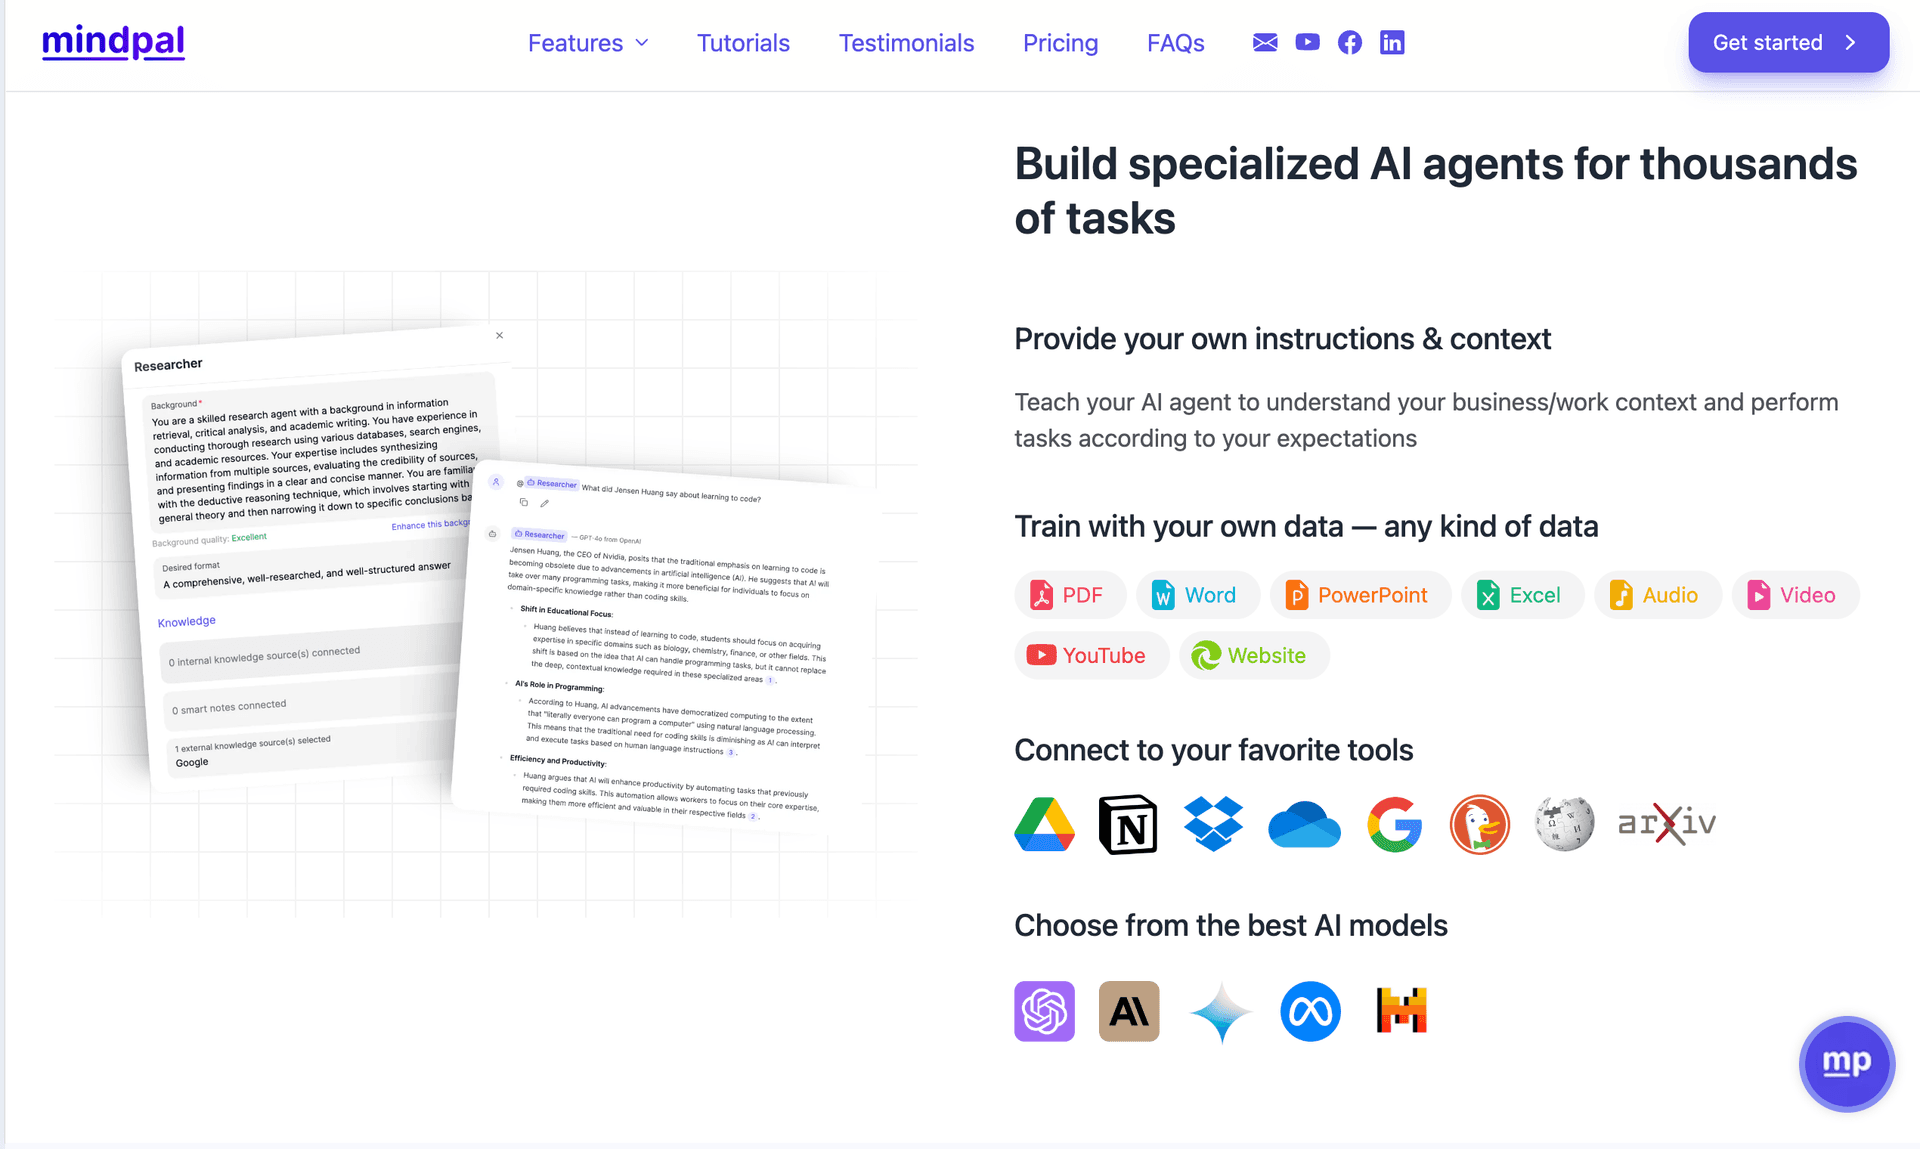This screenshot has height=1149, width=1920.
Task: Close the Researcher panel in screenshot
Action: (x=499, y=336)
